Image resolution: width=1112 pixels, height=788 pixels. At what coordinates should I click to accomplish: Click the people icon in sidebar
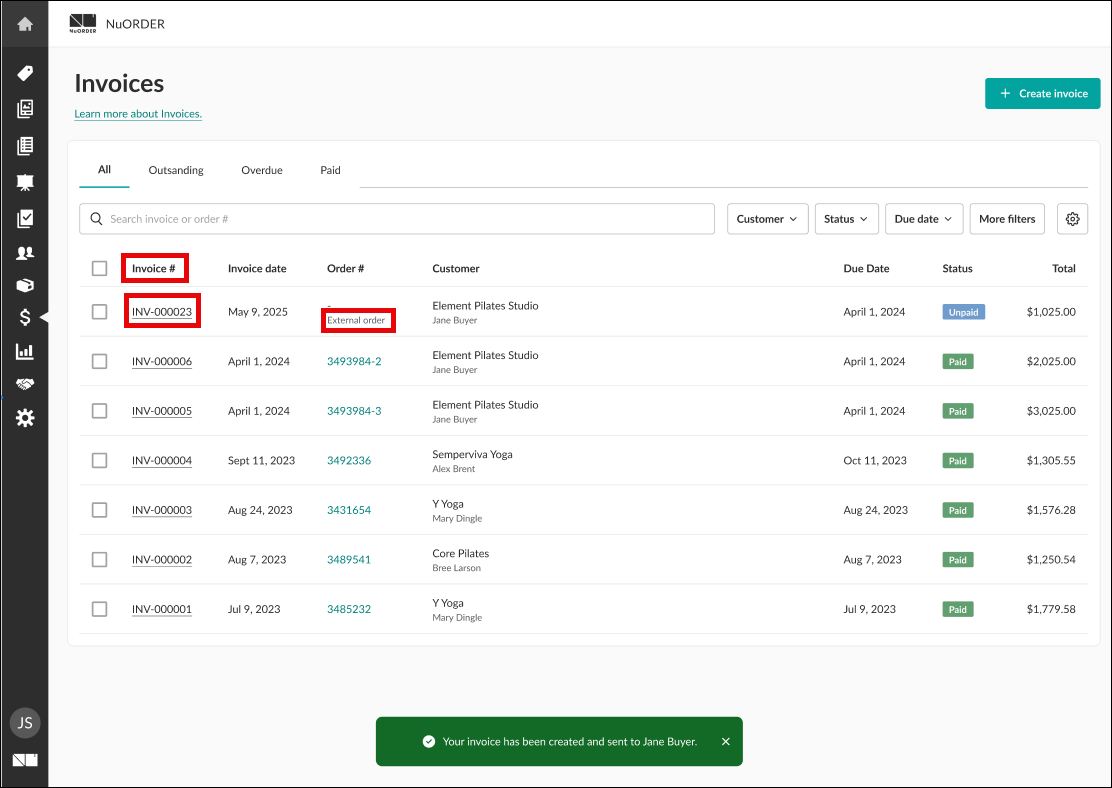pos(25,253)
